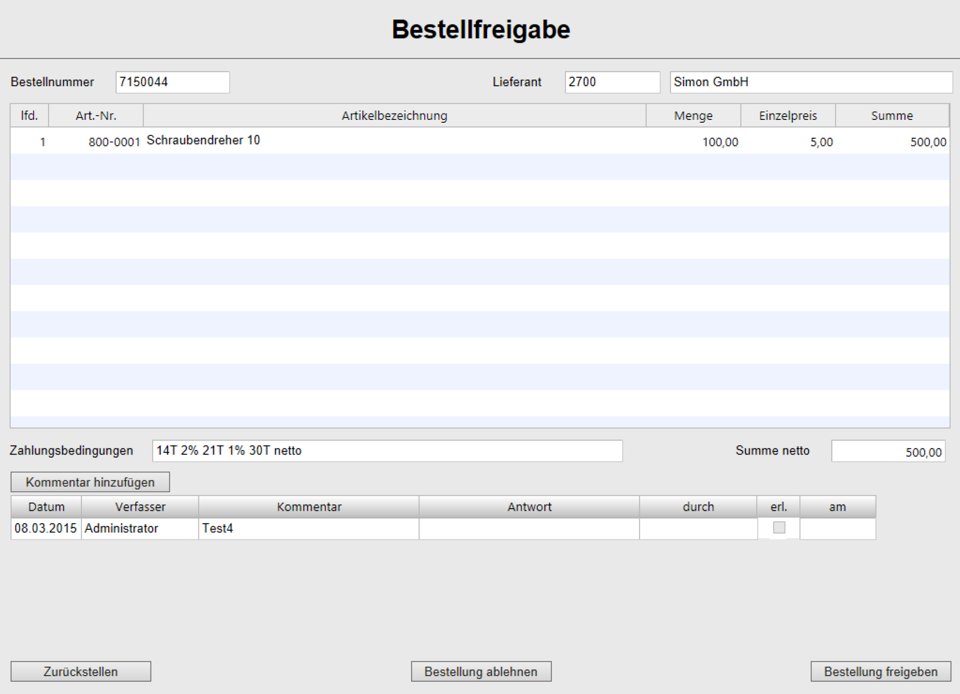This screenshot has height=694, width=960.
Task: Sort by Einzelpreis column header
Action: [788, 116]
